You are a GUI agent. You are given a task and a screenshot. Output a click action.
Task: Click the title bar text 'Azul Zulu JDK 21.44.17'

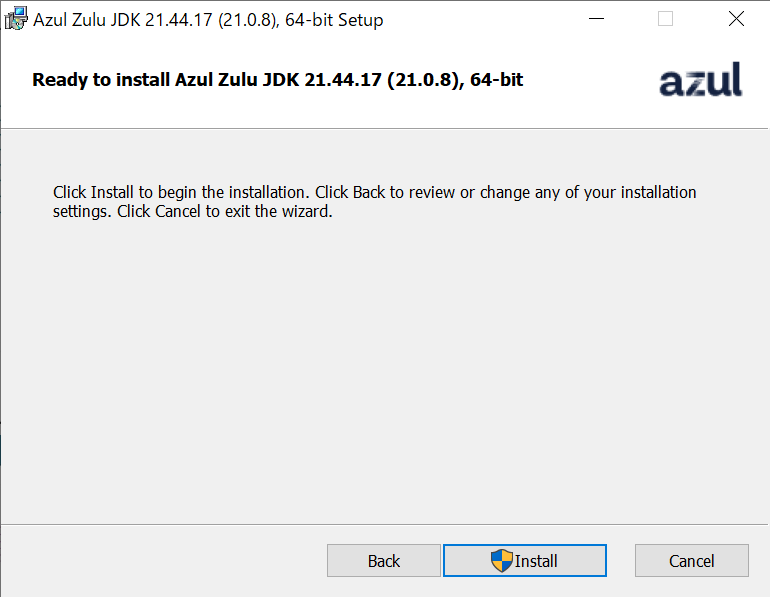pyautogui.click(x=122, y=20)
